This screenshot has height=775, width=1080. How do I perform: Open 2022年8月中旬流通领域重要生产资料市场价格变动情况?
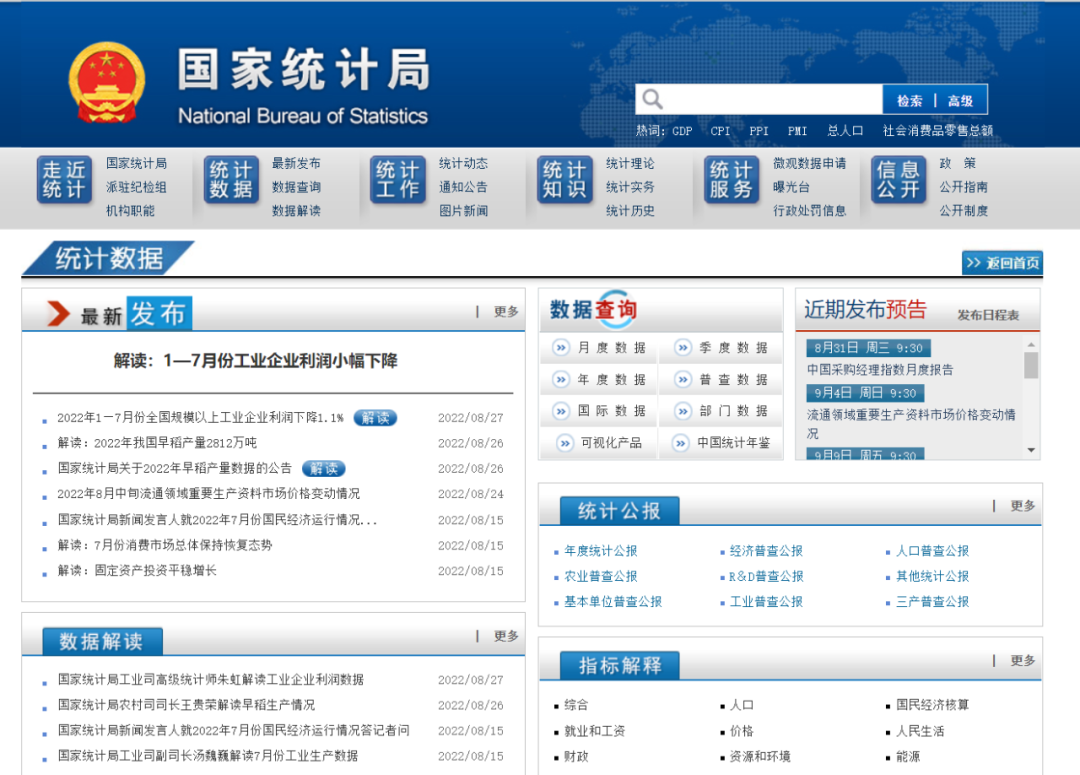209,494
